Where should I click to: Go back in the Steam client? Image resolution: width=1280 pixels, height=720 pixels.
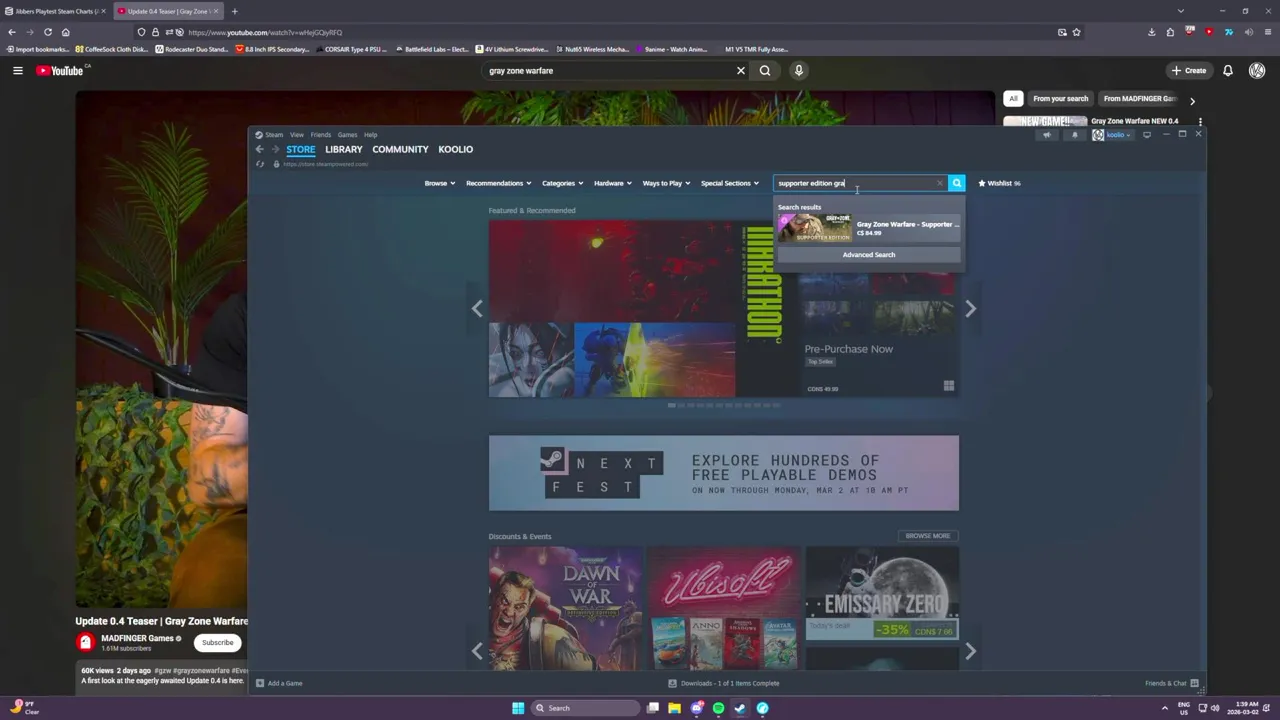pyautogui.click(x=260, y=149)
